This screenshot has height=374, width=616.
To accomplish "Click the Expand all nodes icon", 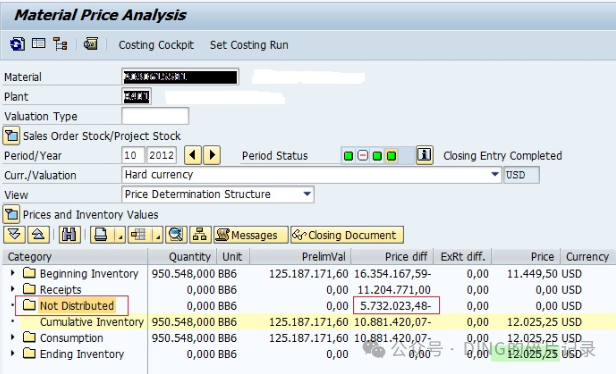I will [x=15, y=235].
